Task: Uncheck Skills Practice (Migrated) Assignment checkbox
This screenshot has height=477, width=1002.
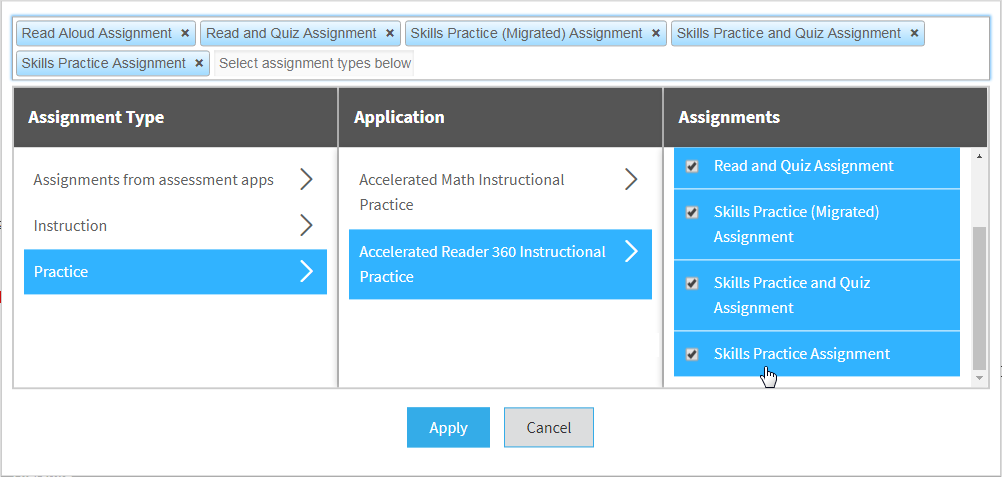Action: click(691, 212)
